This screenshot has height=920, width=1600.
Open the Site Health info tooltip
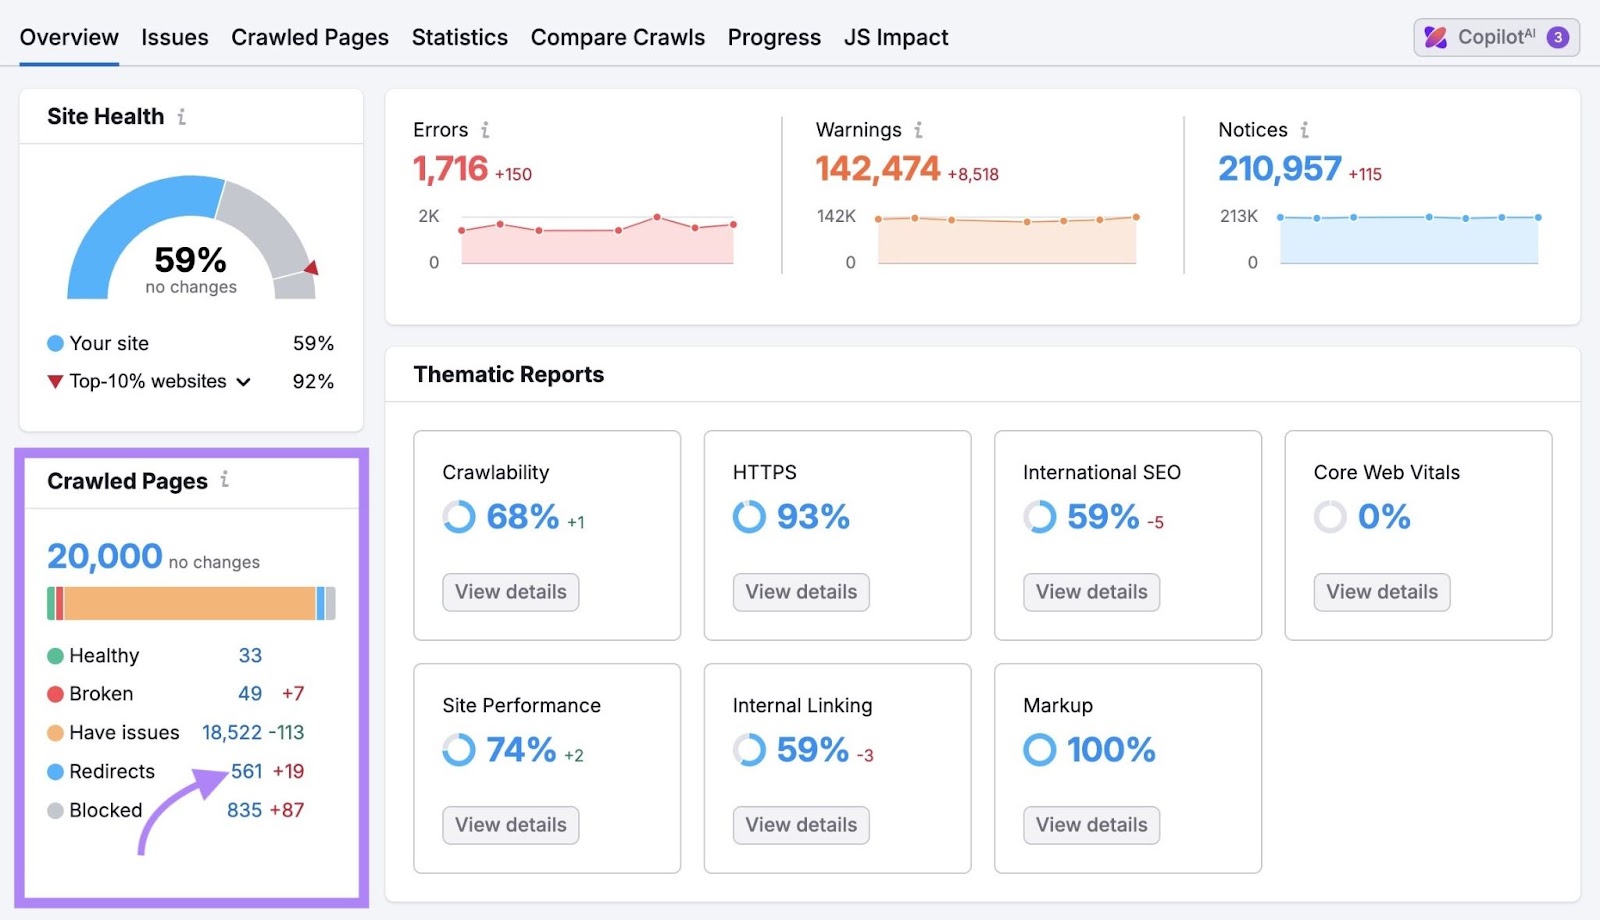coord(181,116)
